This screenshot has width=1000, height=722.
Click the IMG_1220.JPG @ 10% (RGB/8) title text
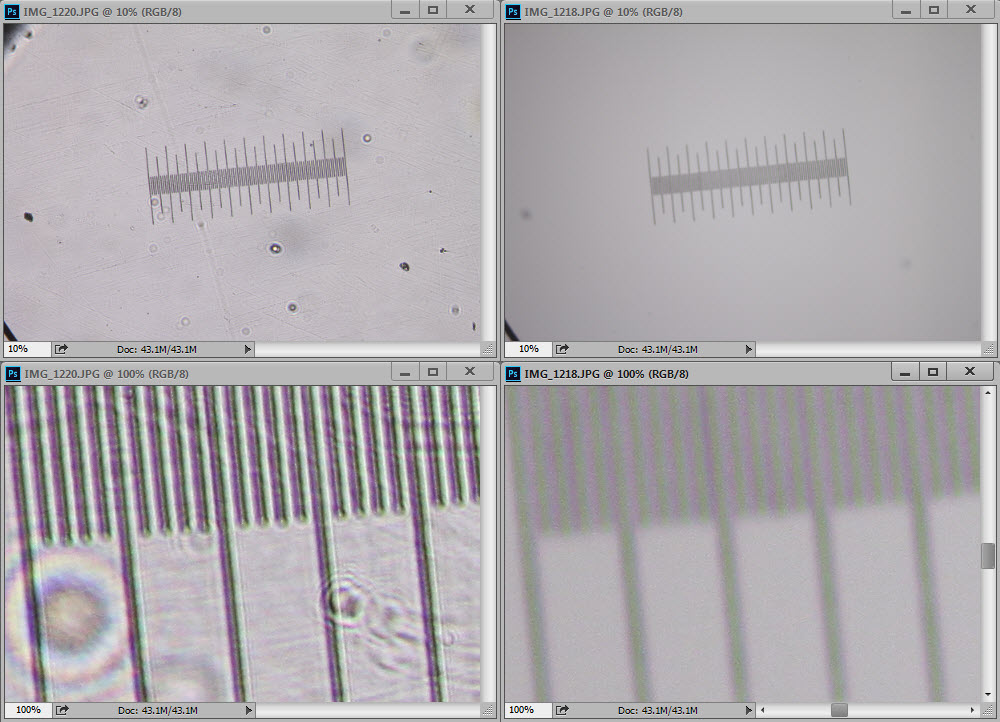coord(103,12)
